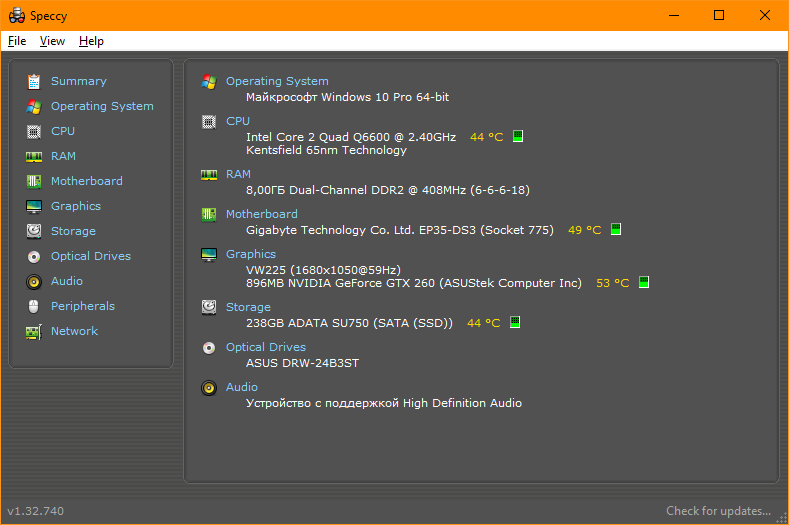
Task: Click the Audio speaker icon in sidebar
Action: [x=34, y=281]
